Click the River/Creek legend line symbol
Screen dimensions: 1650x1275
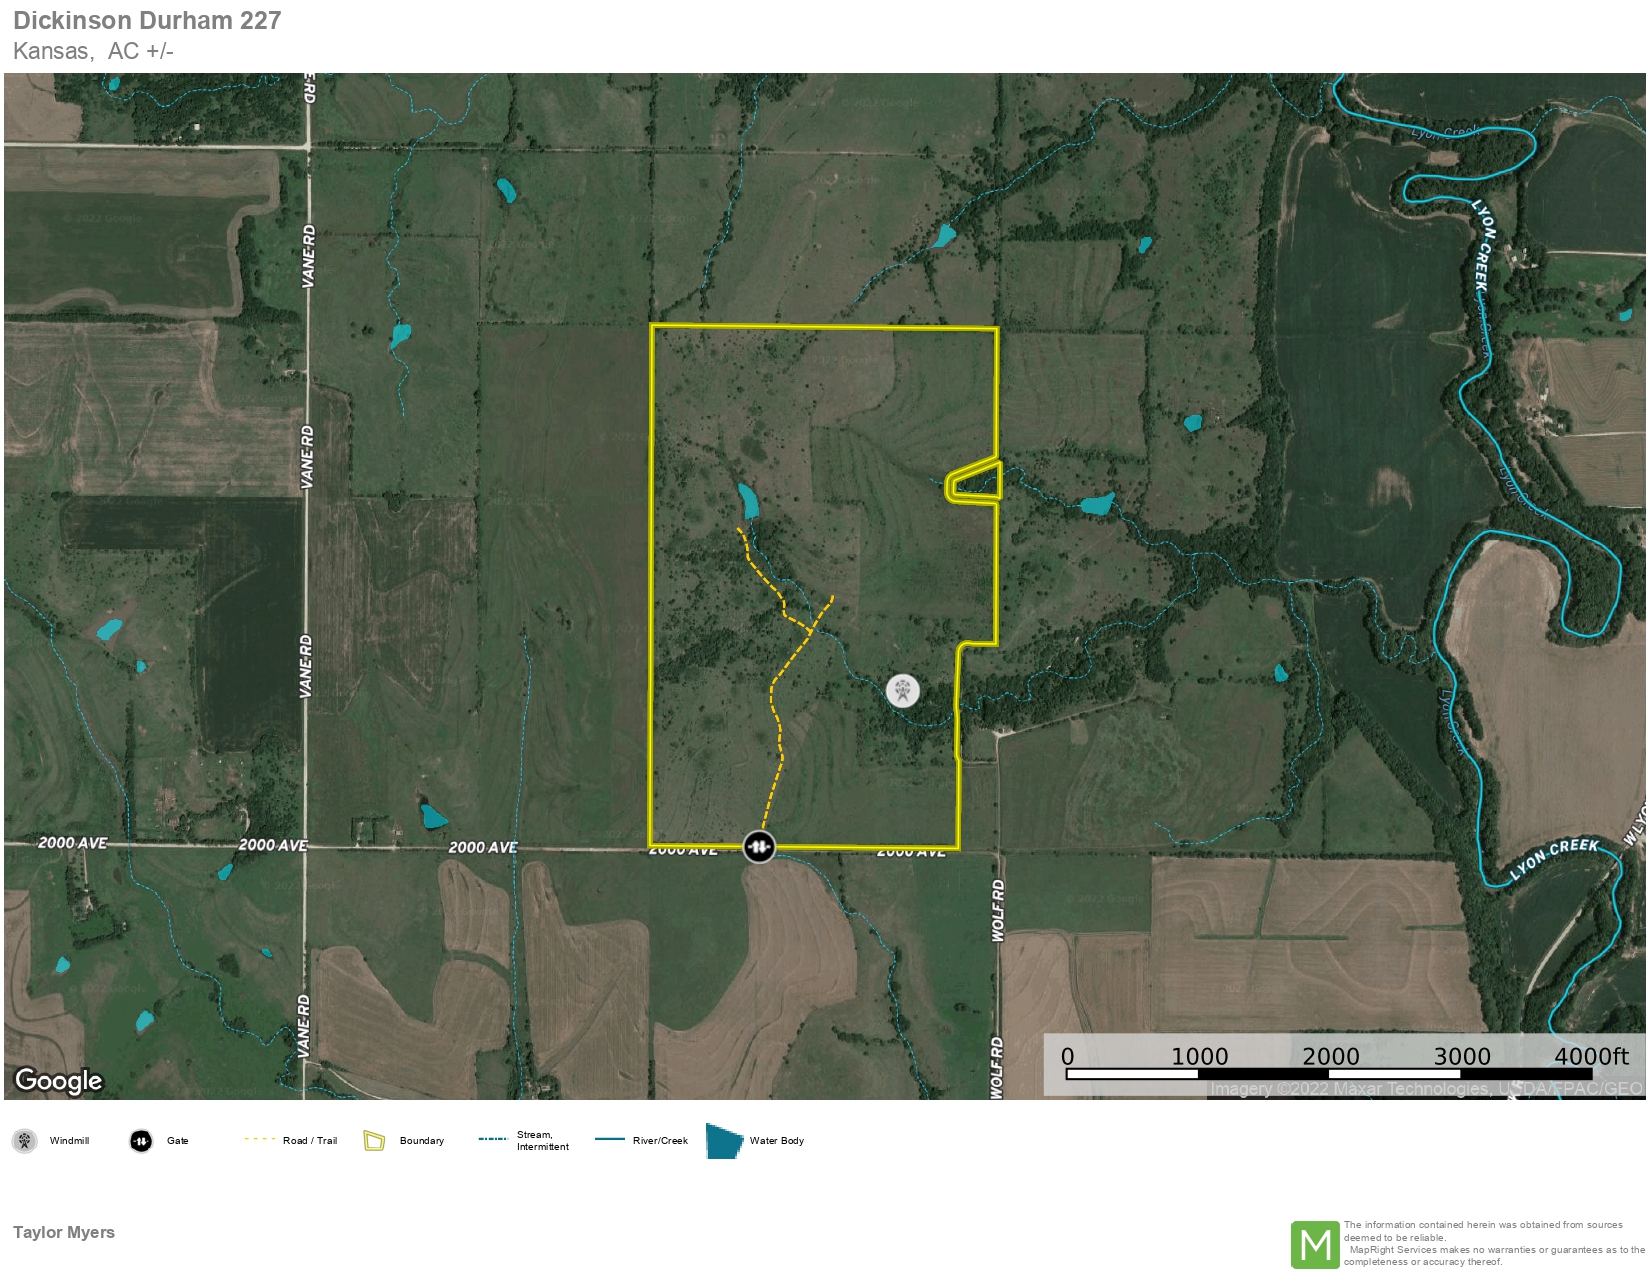pos(610,1139)
